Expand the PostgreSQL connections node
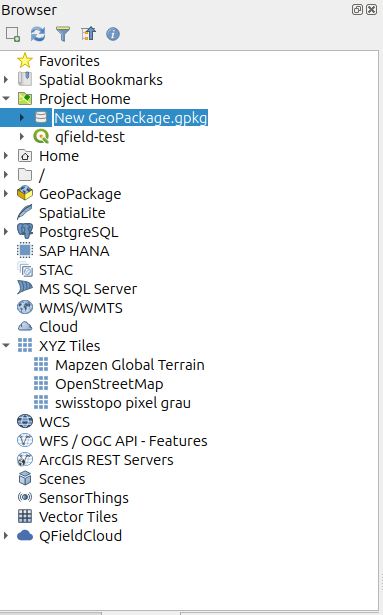383x615 pixels. click(x=6, y=231)
